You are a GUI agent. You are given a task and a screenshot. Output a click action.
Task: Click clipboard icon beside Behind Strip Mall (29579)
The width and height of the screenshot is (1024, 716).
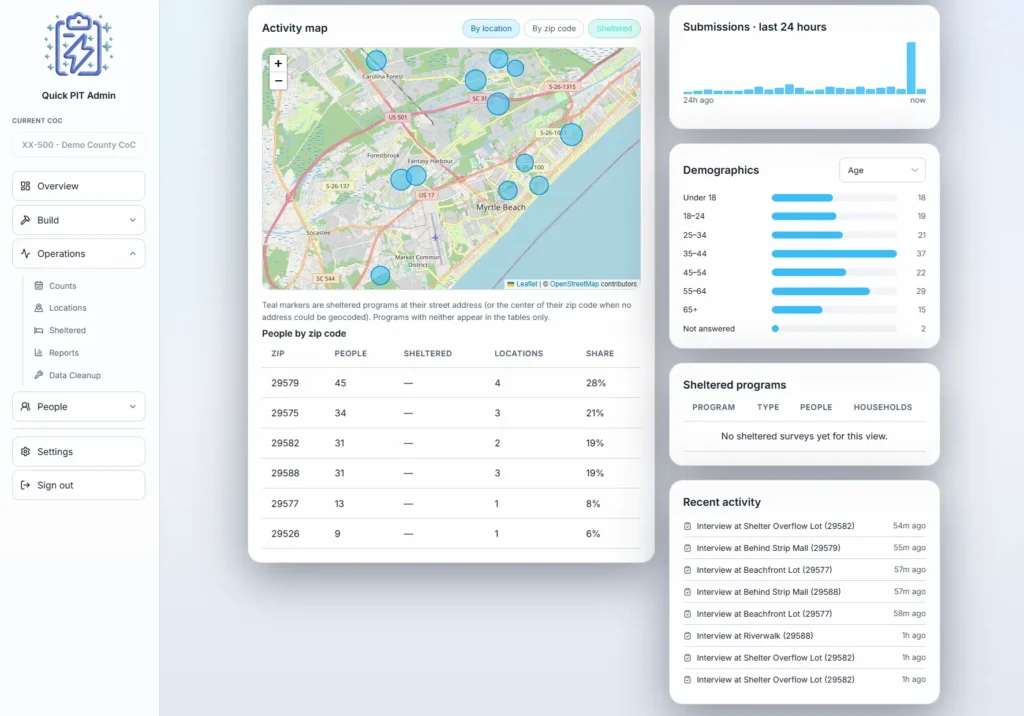point(687,548)
